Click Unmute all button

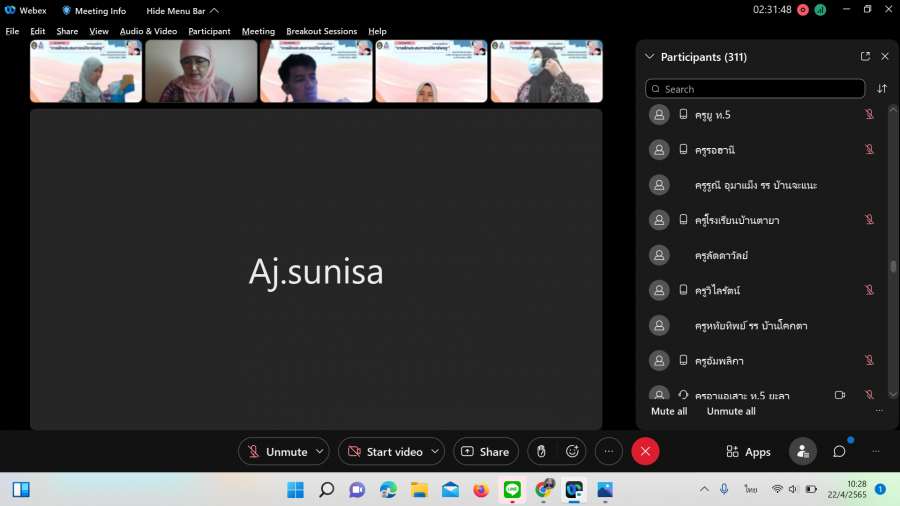(x=731, y=411)
